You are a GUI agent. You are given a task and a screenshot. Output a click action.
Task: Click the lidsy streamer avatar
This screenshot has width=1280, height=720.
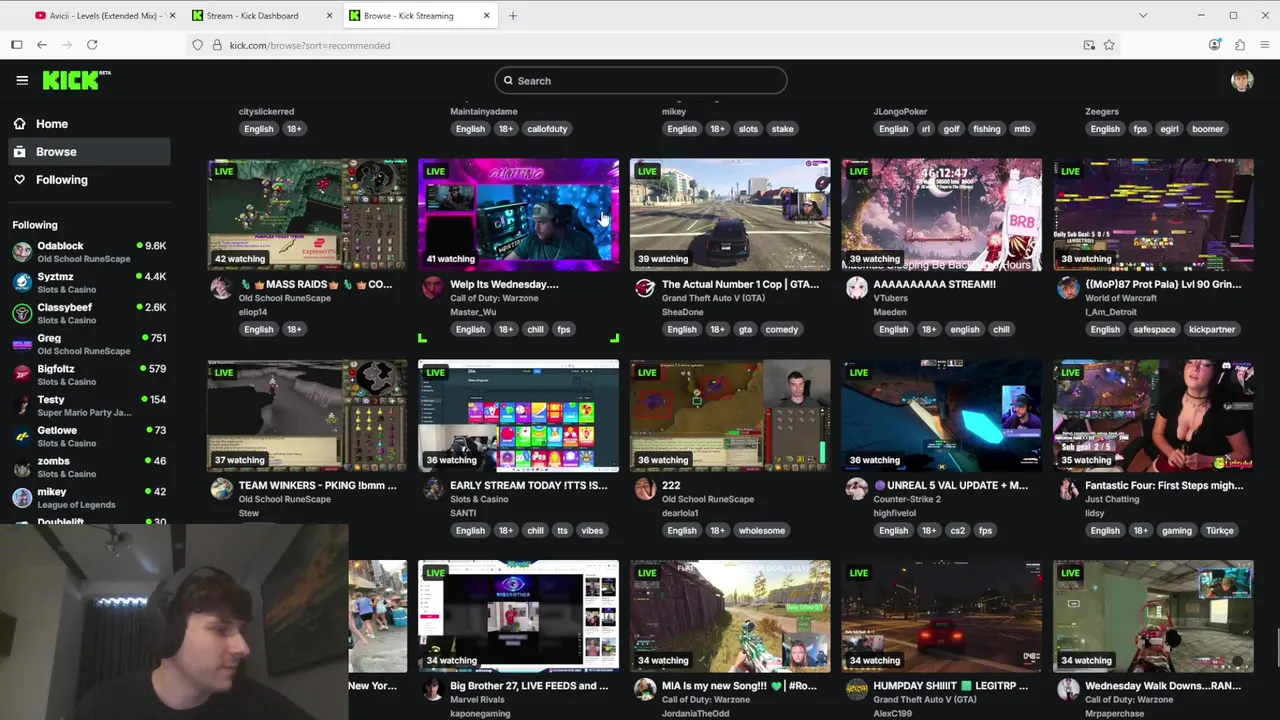coord(1068,489)
